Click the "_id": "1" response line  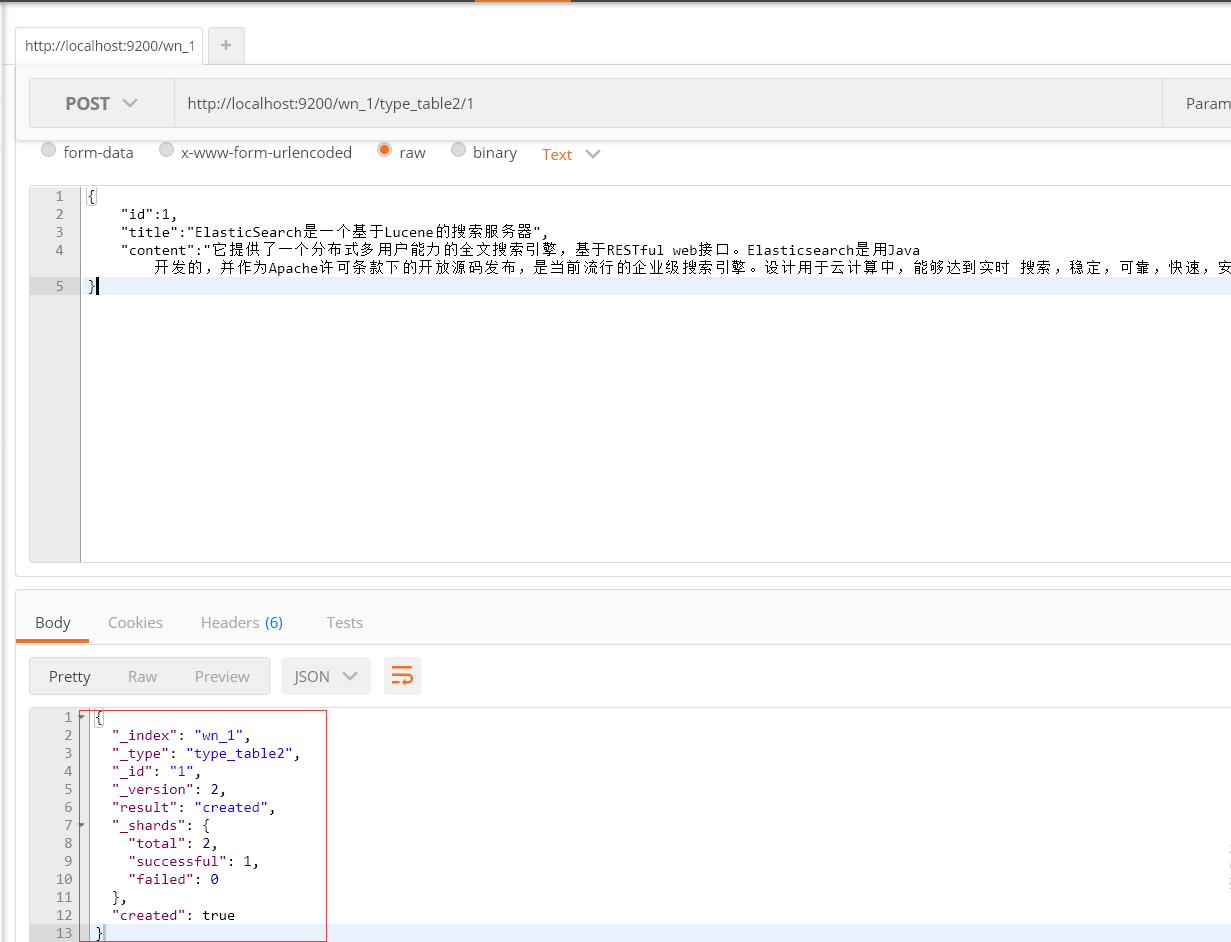click(x=156, y=771)
